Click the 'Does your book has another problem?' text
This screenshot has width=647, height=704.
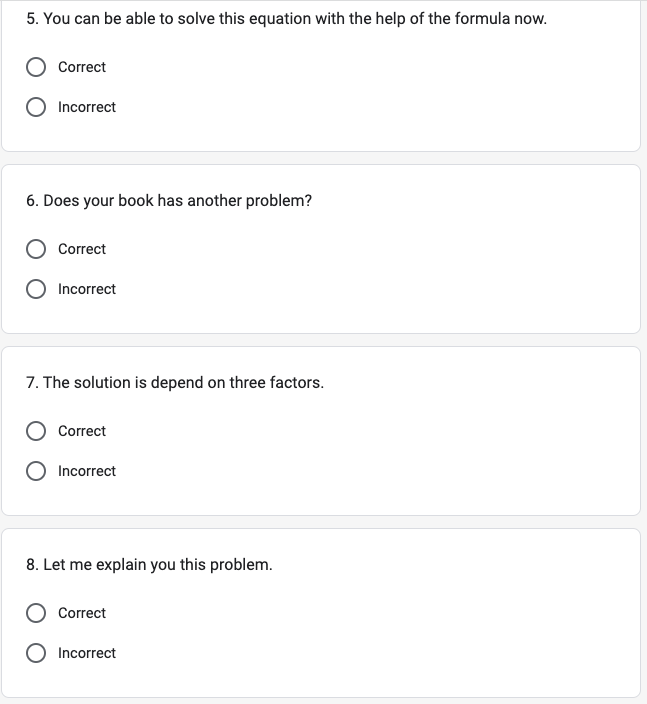tap(169, 201)
